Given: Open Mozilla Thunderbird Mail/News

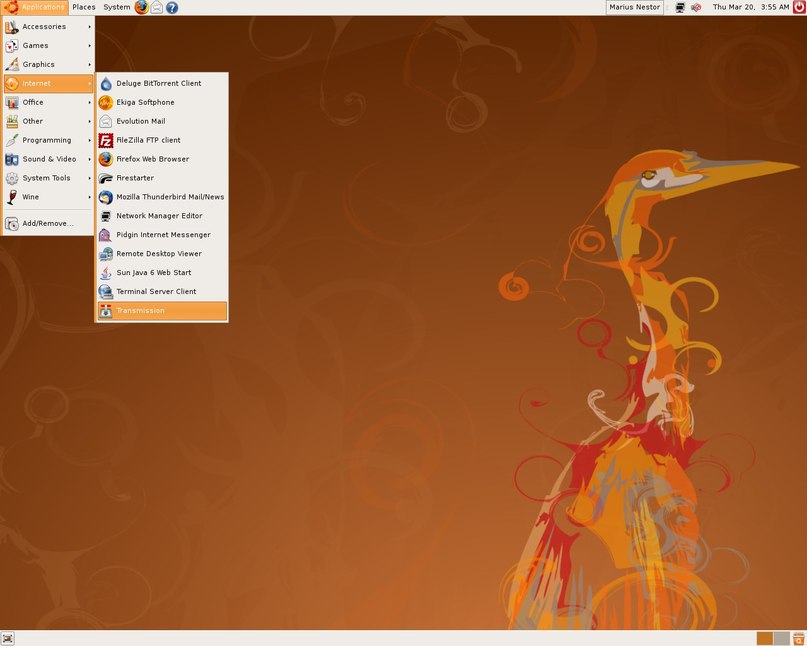Looking at the screenshot, I should point(170,197).
